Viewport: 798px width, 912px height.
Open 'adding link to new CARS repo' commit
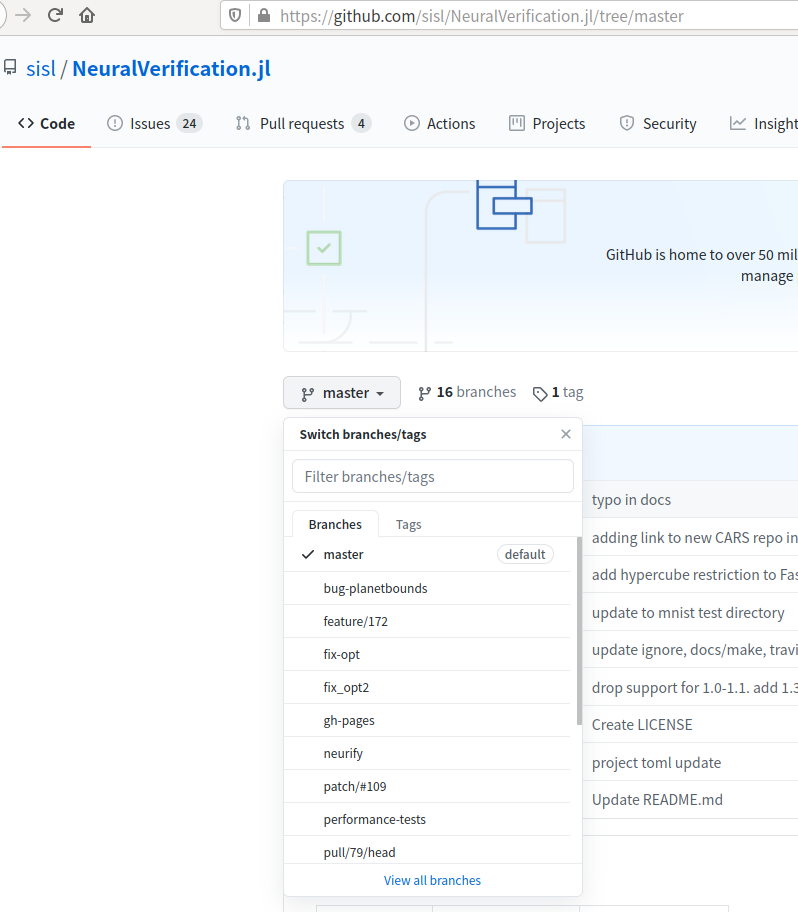pyautogui.click(x=694, y=537)
